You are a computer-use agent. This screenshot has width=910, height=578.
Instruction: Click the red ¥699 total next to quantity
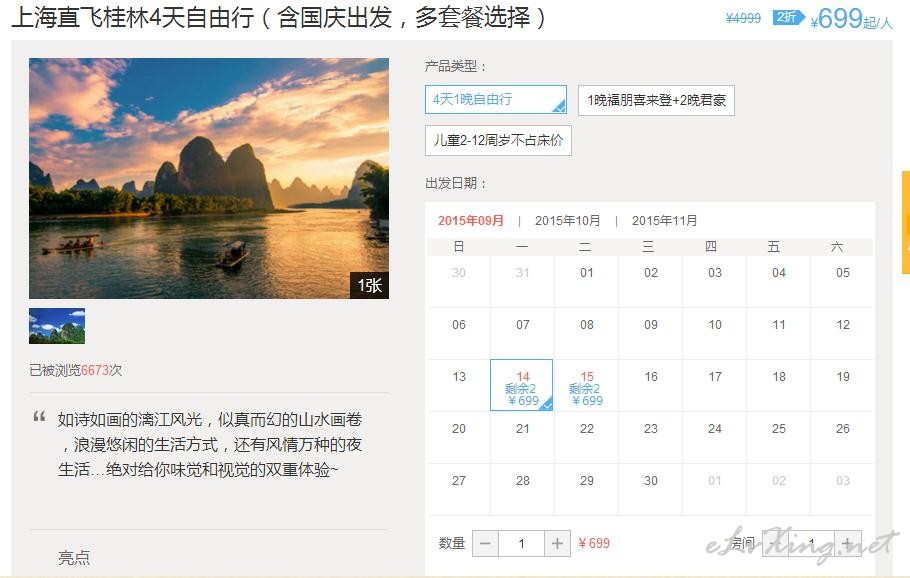click(594, 544)
